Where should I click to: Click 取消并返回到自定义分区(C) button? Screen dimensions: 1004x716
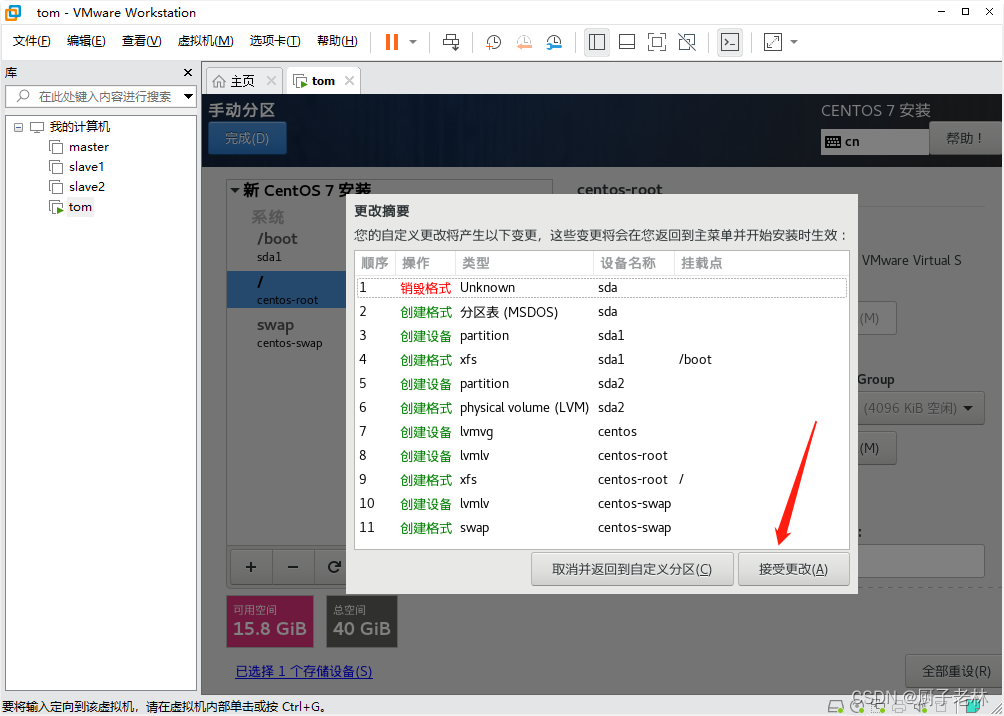[x=632, y=569]
